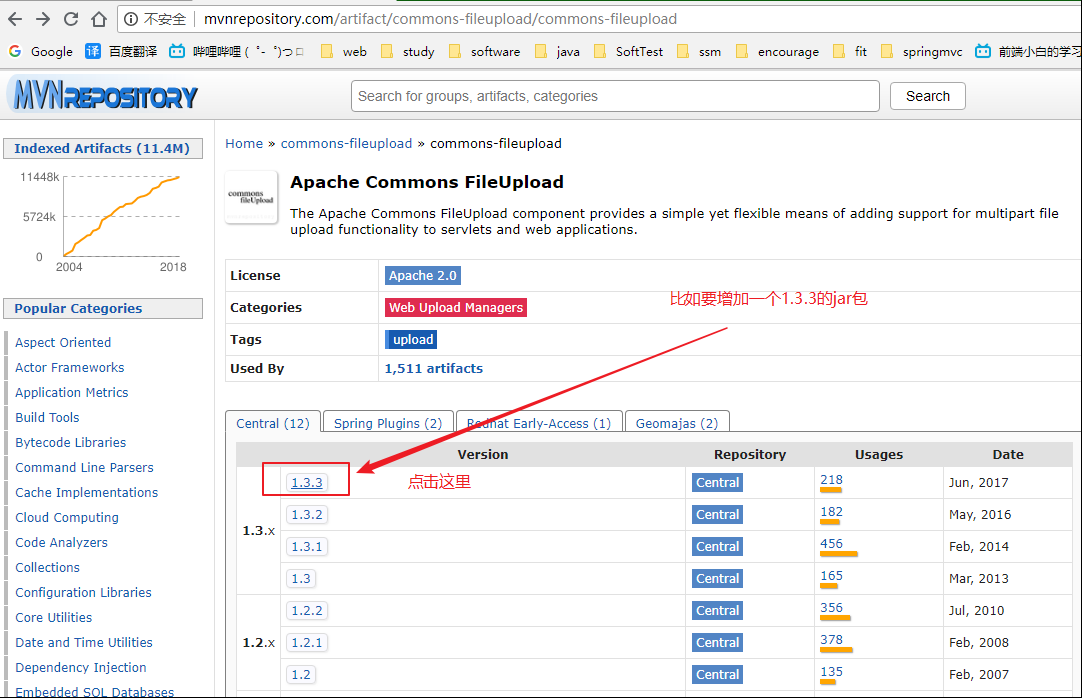
Task: Click the upload tag
Action: click(411, 339)
